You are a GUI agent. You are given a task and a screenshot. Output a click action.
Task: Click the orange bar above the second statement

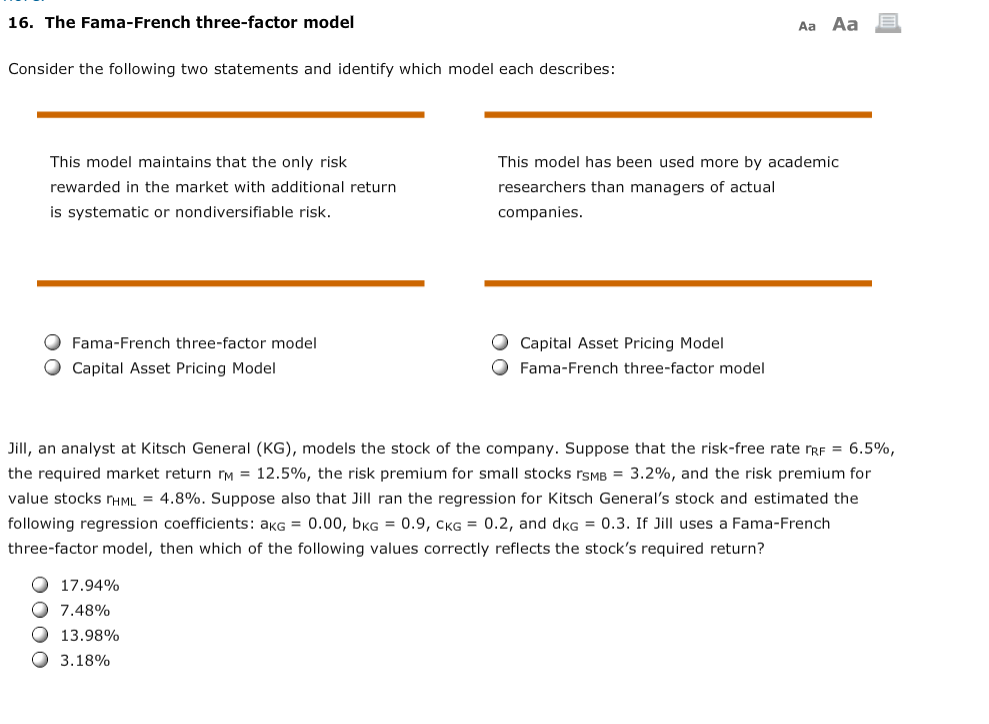click(x=677, y=114)
